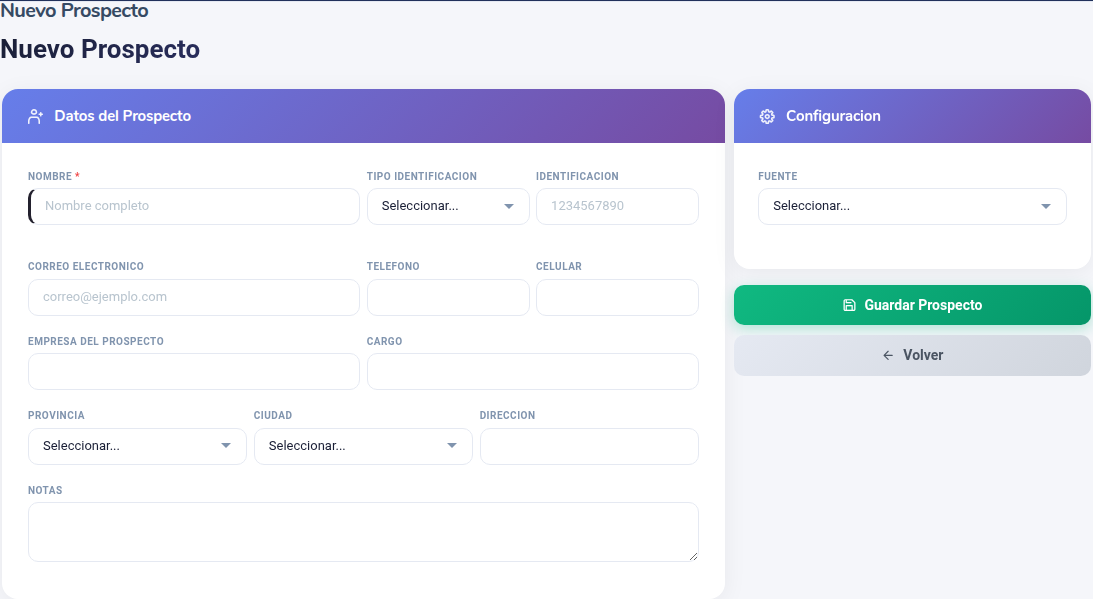Open the Tipo Identificacion dropdown

(448, 206)
